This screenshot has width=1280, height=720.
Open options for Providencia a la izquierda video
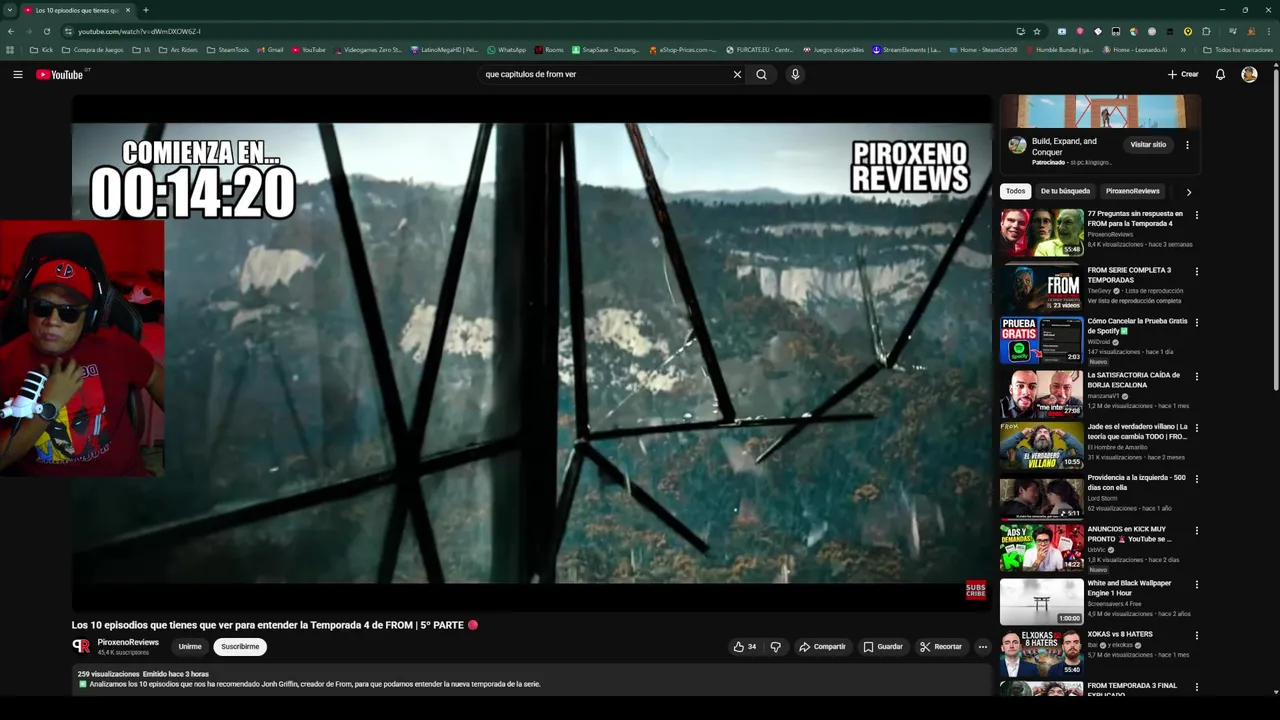click(1196, 479)
